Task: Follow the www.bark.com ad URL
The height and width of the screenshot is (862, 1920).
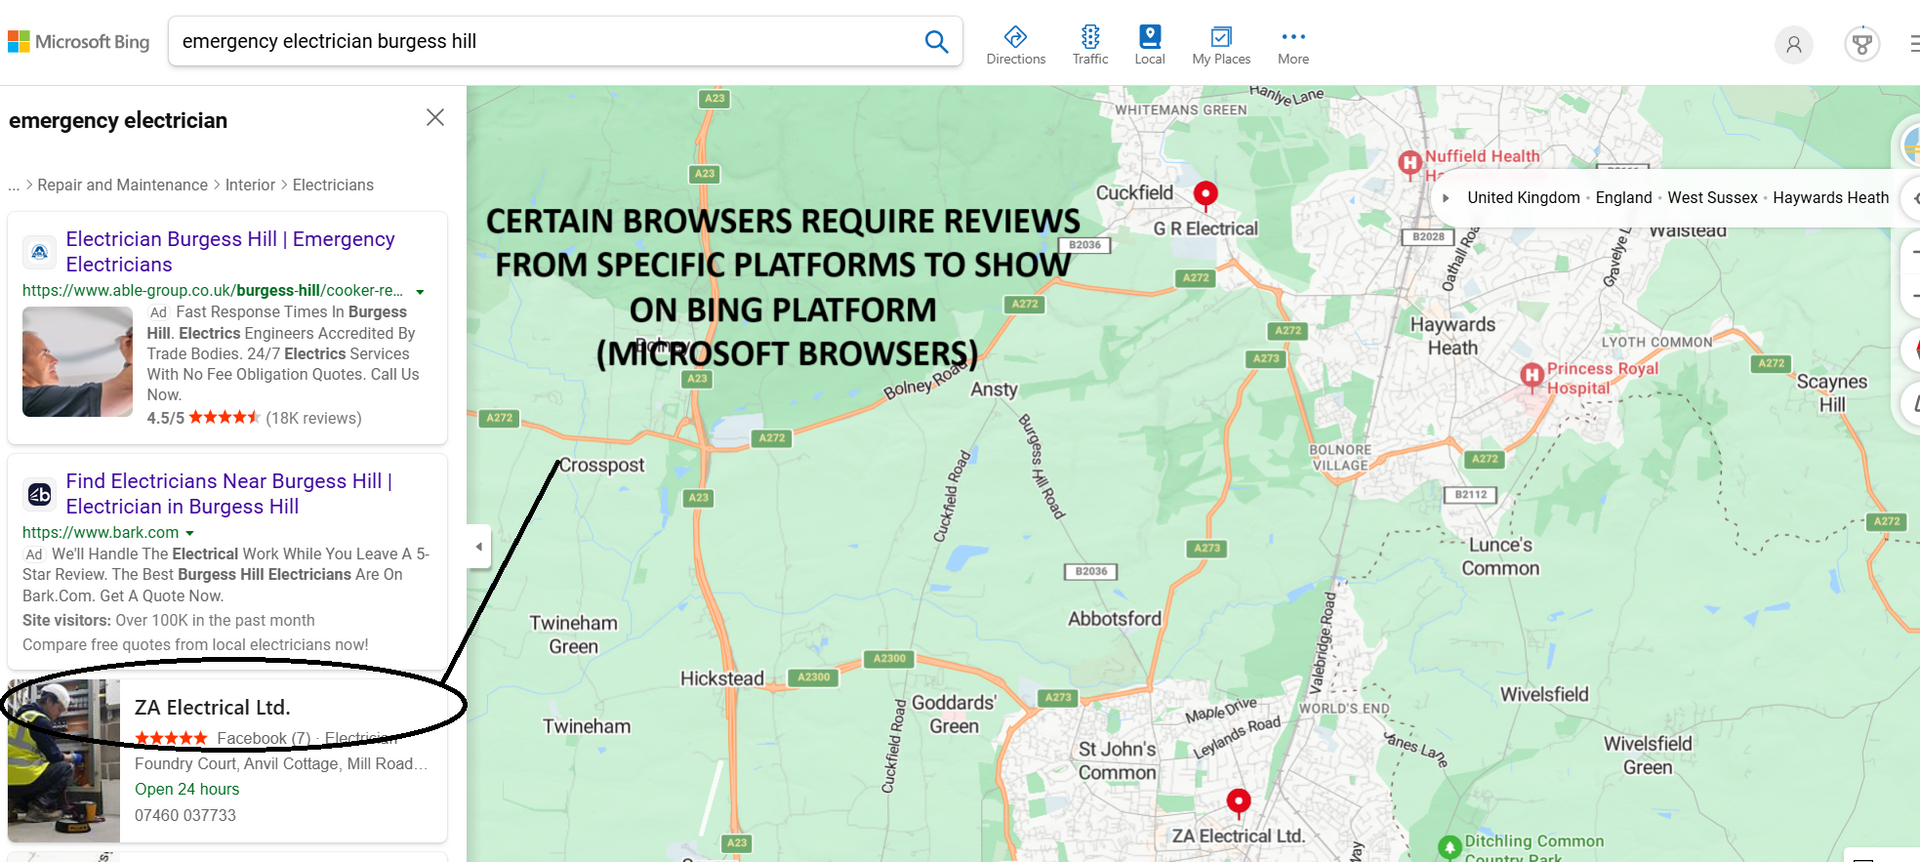Action: point(101,533)
